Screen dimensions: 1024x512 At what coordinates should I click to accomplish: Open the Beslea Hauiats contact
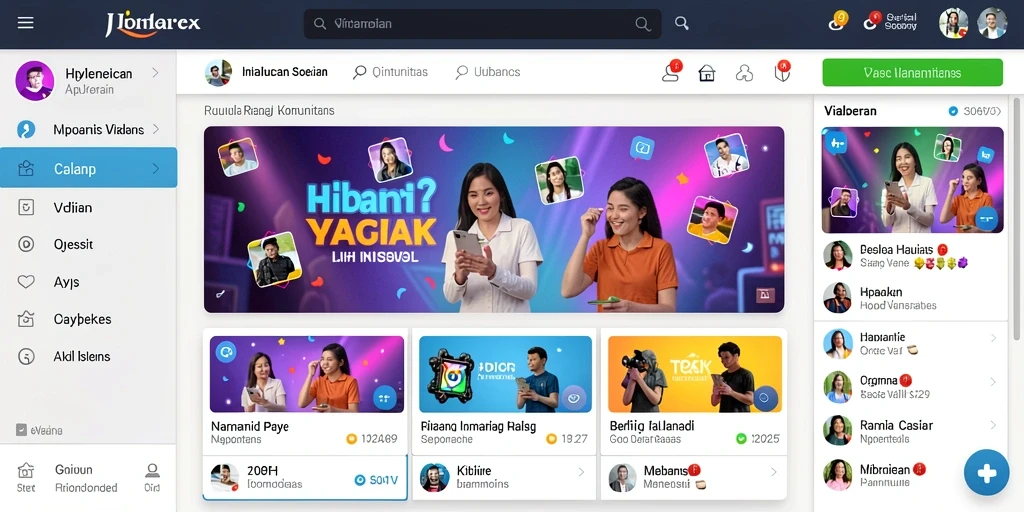pos(912,255)
